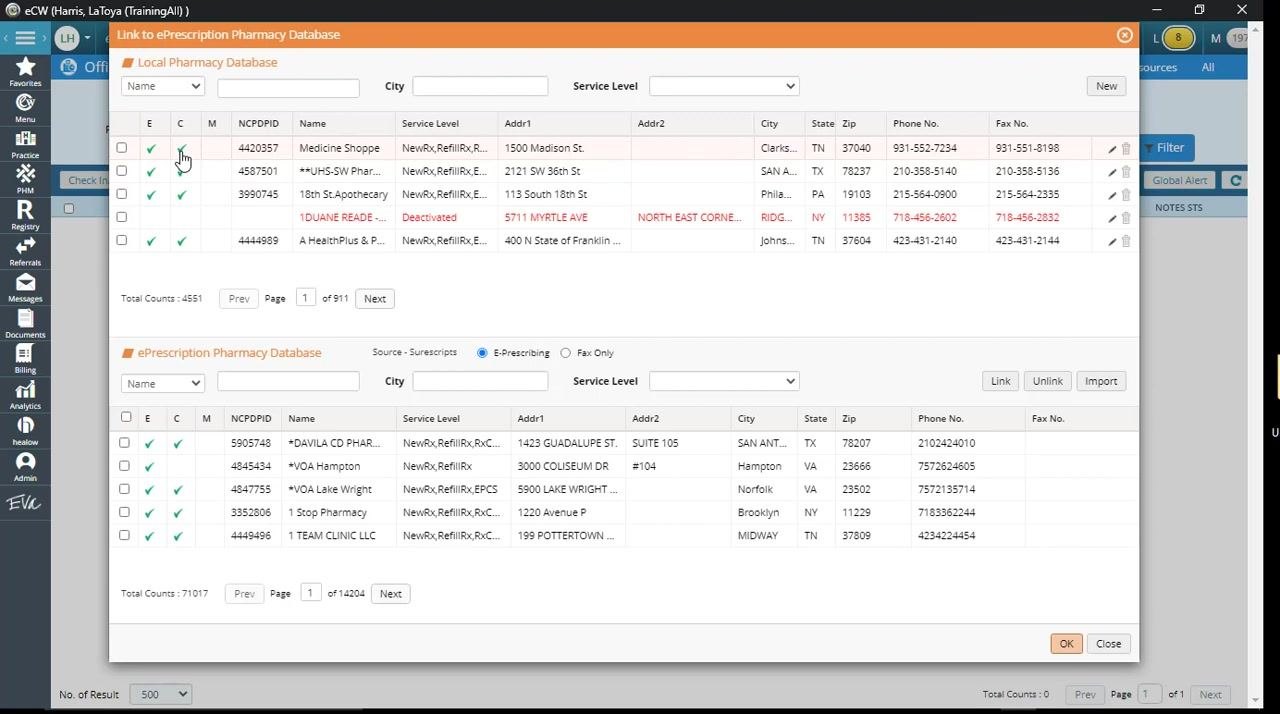Select the Fax Only radio button
This screenshot has width=1280, height=714.
pos(566,353)
